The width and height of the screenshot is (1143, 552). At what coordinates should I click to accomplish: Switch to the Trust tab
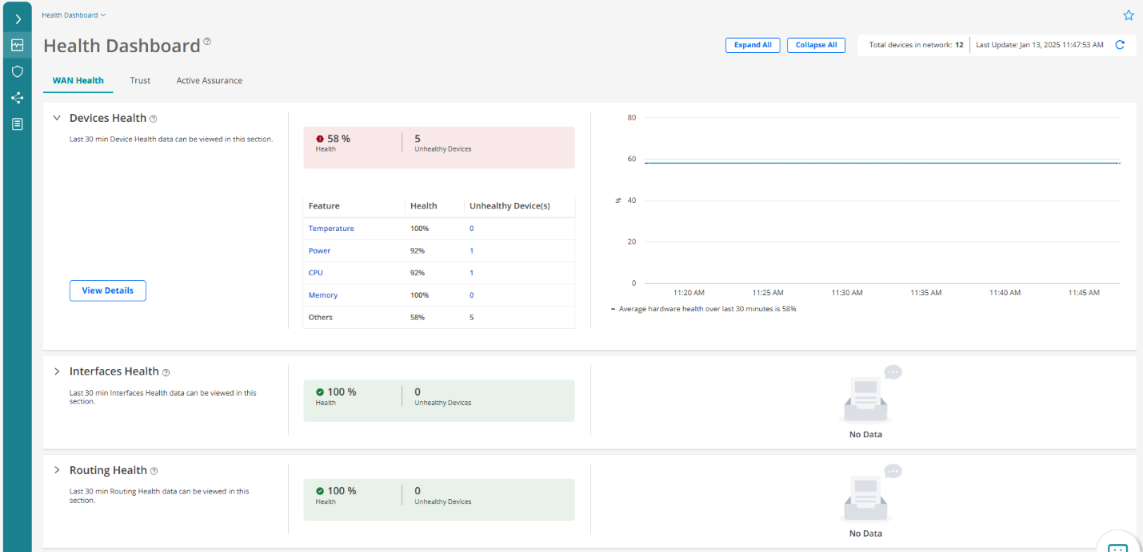(x=140, y=80)
